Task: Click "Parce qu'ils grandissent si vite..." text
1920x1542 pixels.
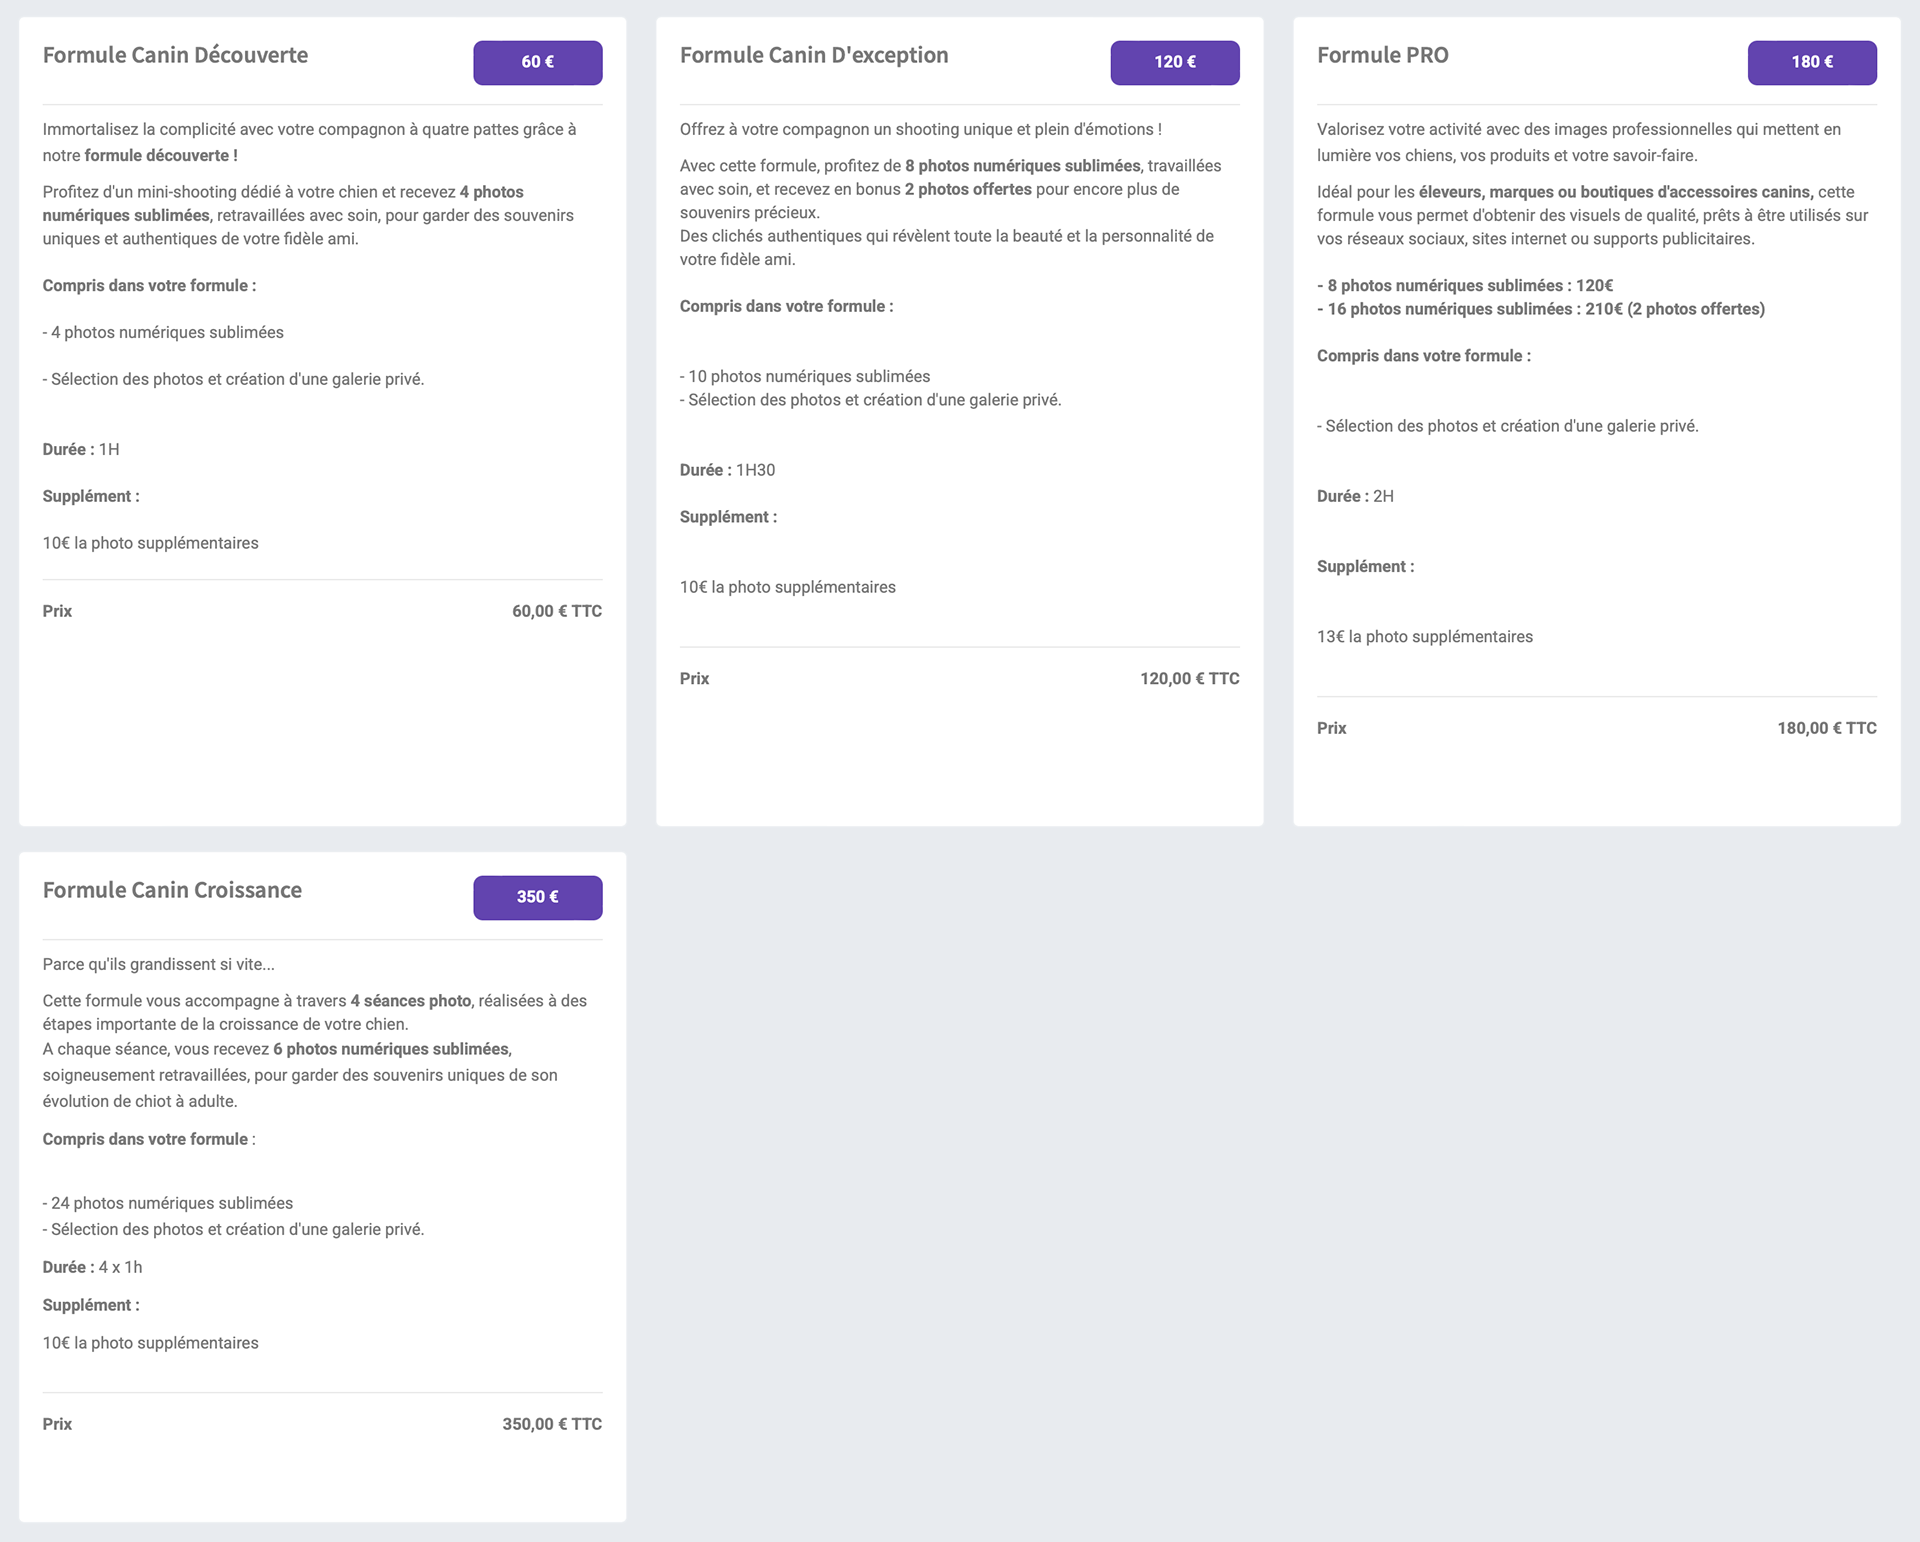Action: click(x=158, y=964)
